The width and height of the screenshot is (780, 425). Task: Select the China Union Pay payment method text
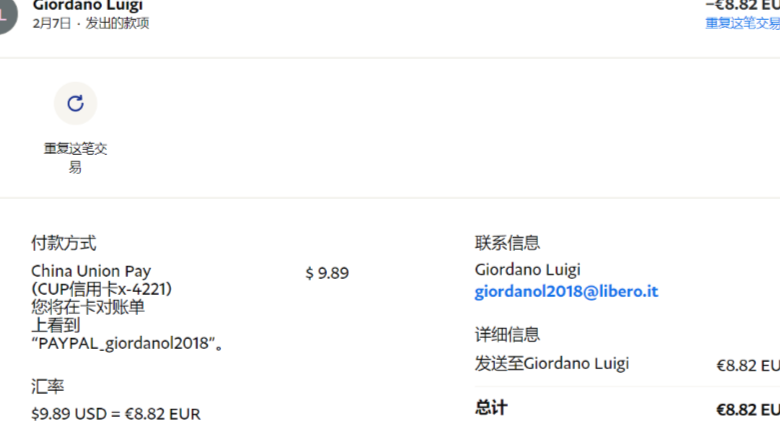[x=91, y=271]
